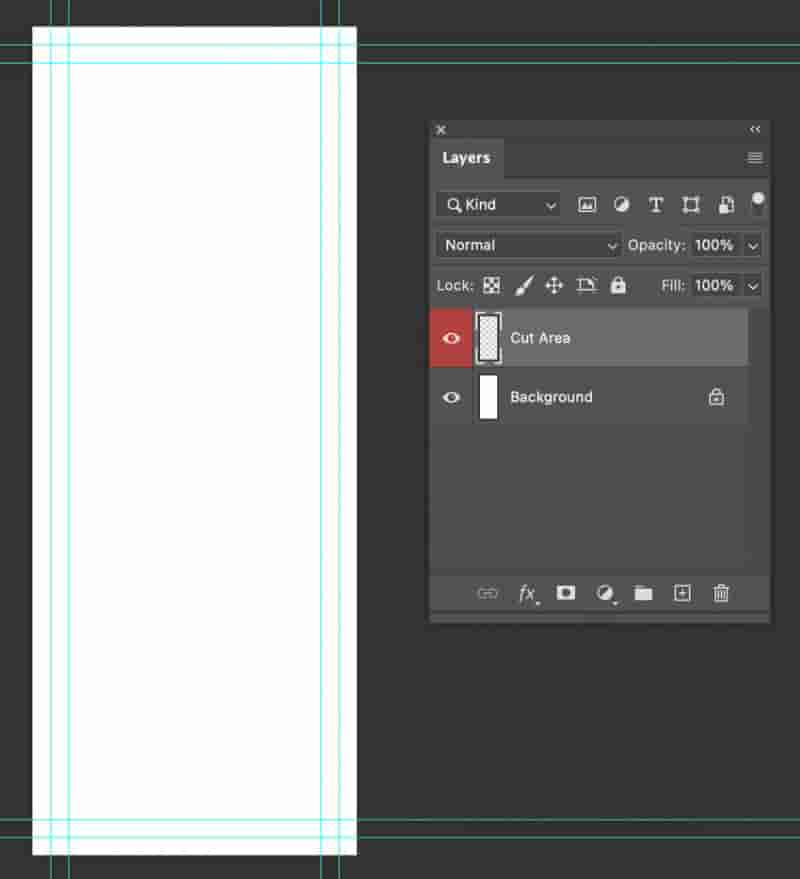This screenshot has width=800, height=879.
Task: Filter for adjustment layers icon
Action: point(621,205)
